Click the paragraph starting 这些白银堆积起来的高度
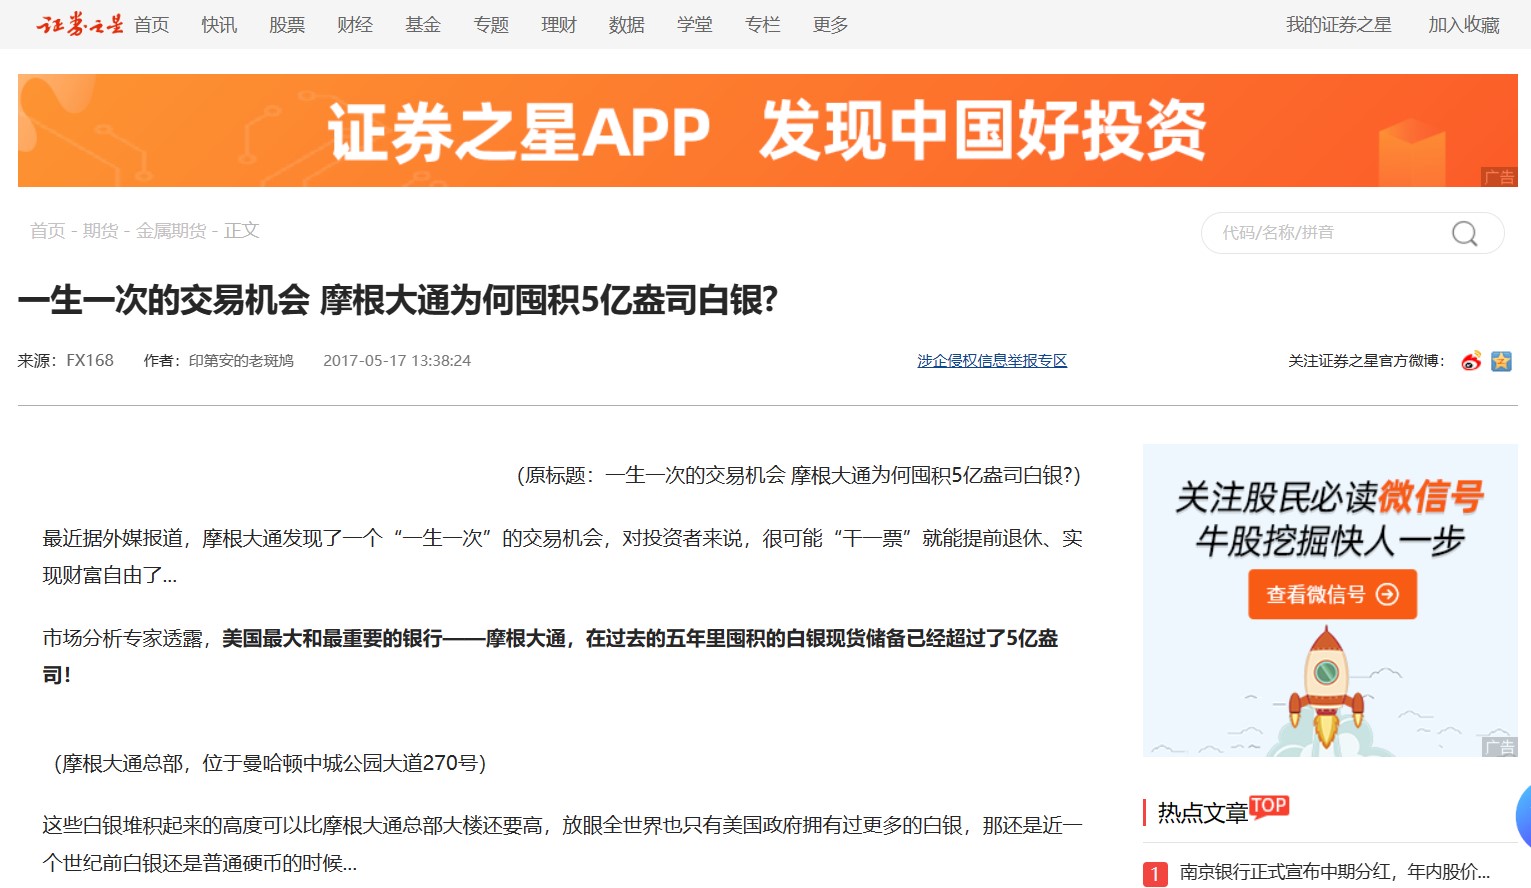Image resolution: width=1531 pixels, height=888 pixels. click(x=562, y=844)
